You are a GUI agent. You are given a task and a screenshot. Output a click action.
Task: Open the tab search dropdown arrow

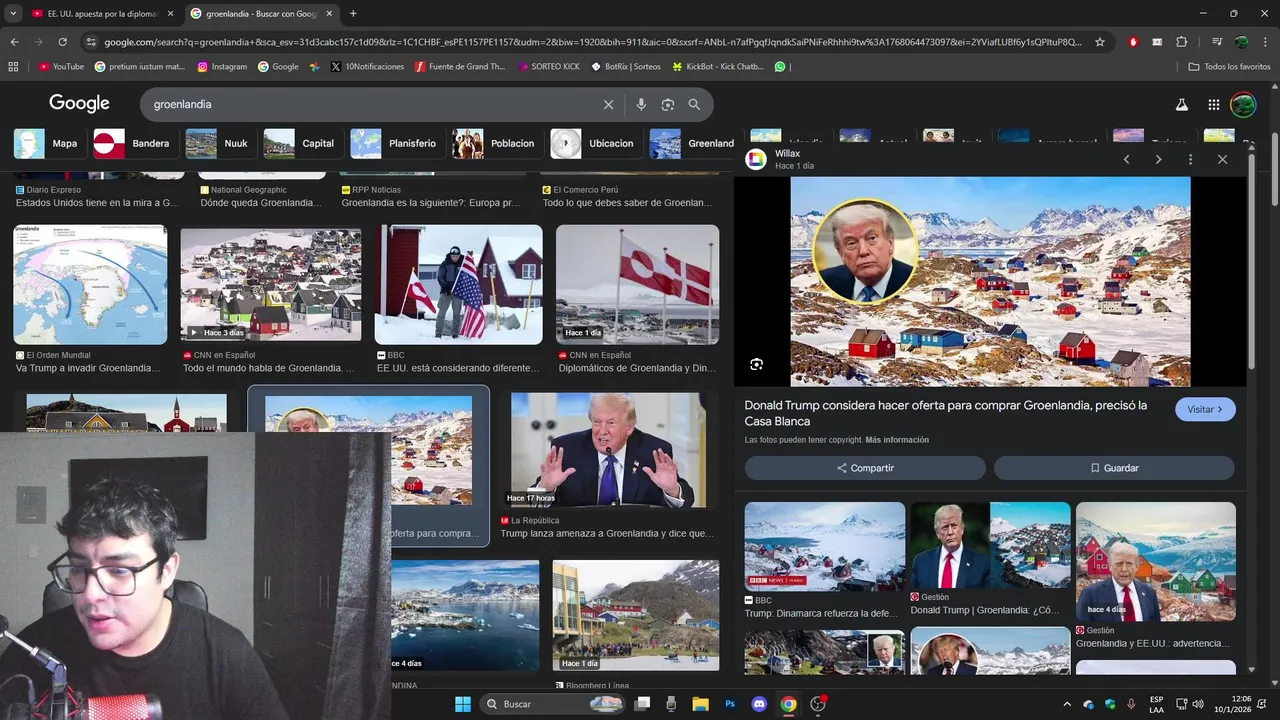point(12,13)
